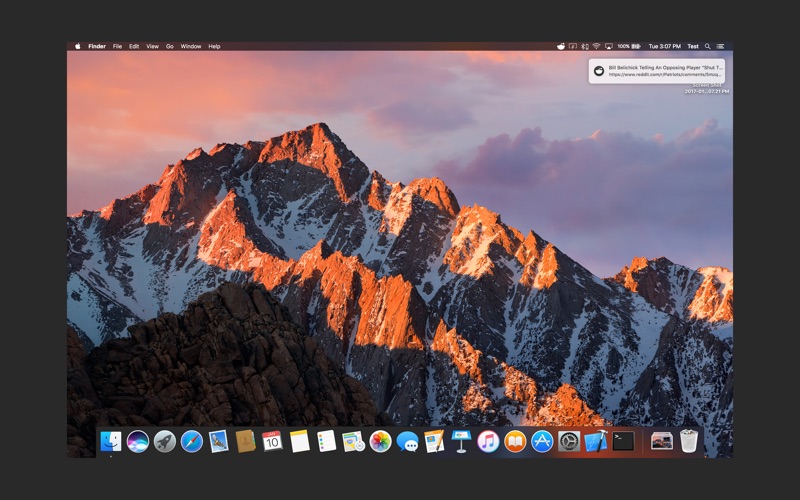Open the Go menu in Finder
Image resolution: width=800 pixels, height=500 pixels.
[x=170, y=46]
